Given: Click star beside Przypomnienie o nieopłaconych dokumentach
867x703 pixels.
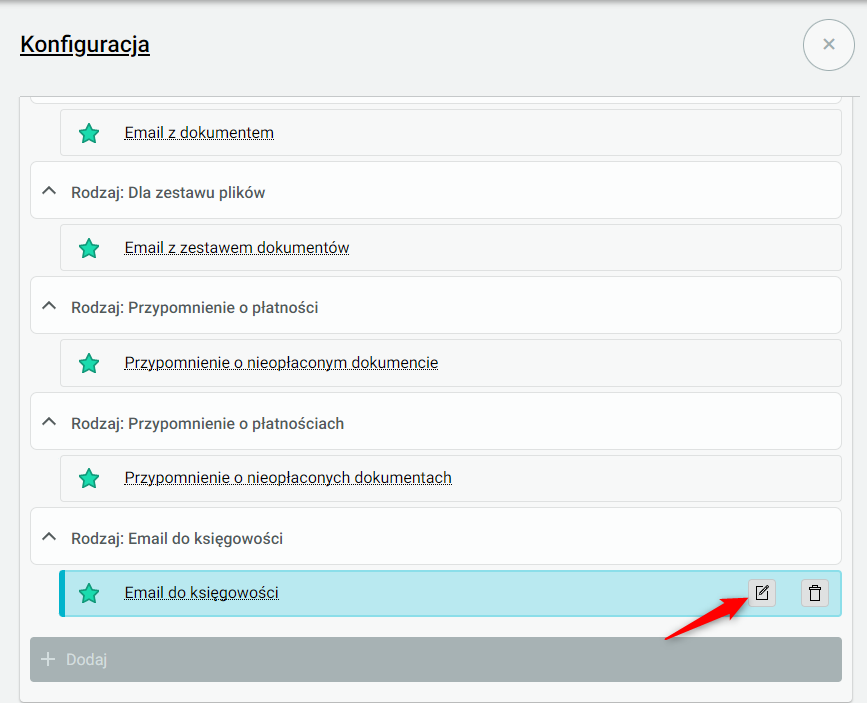Looking at the screenshot, I should coord(89,478).
